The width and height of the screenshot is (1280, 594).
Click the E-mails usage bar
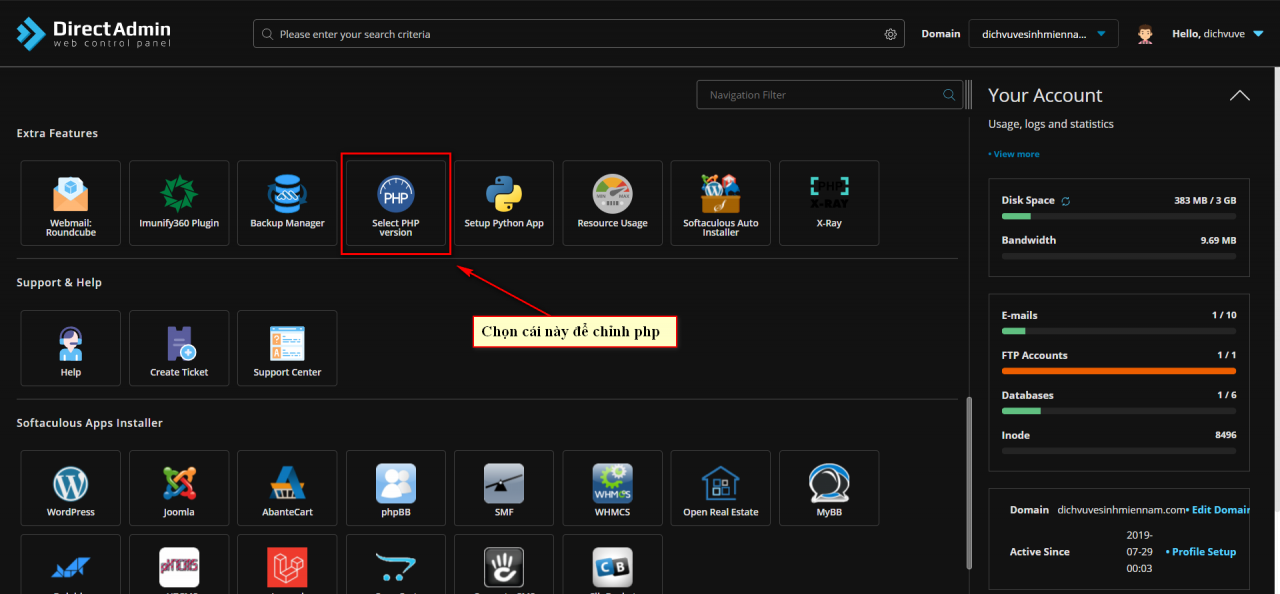tap(1119, 331)
